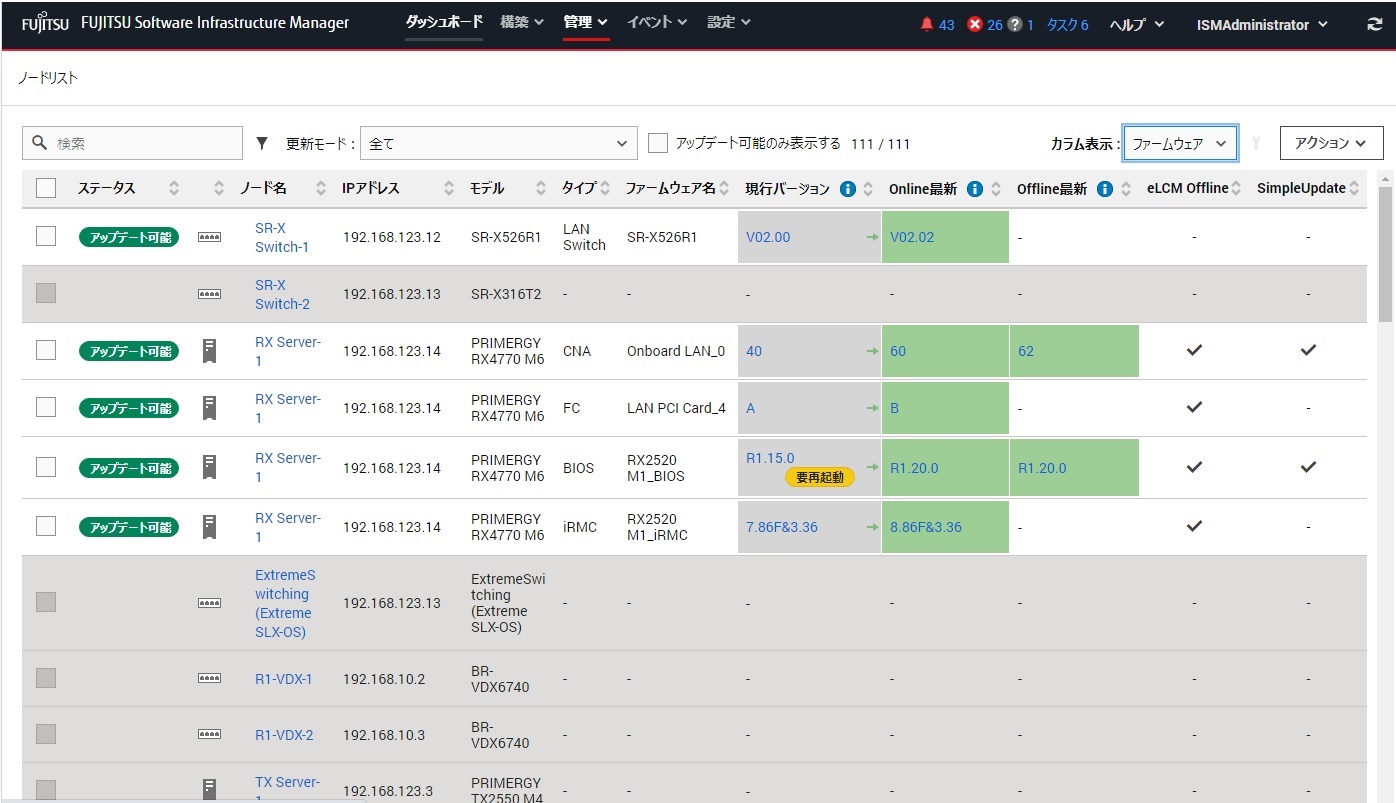This screenshot has height=803, width=1396.
Task: Click green Online cell 8.86F&3.36
Action: coord(945,527)
